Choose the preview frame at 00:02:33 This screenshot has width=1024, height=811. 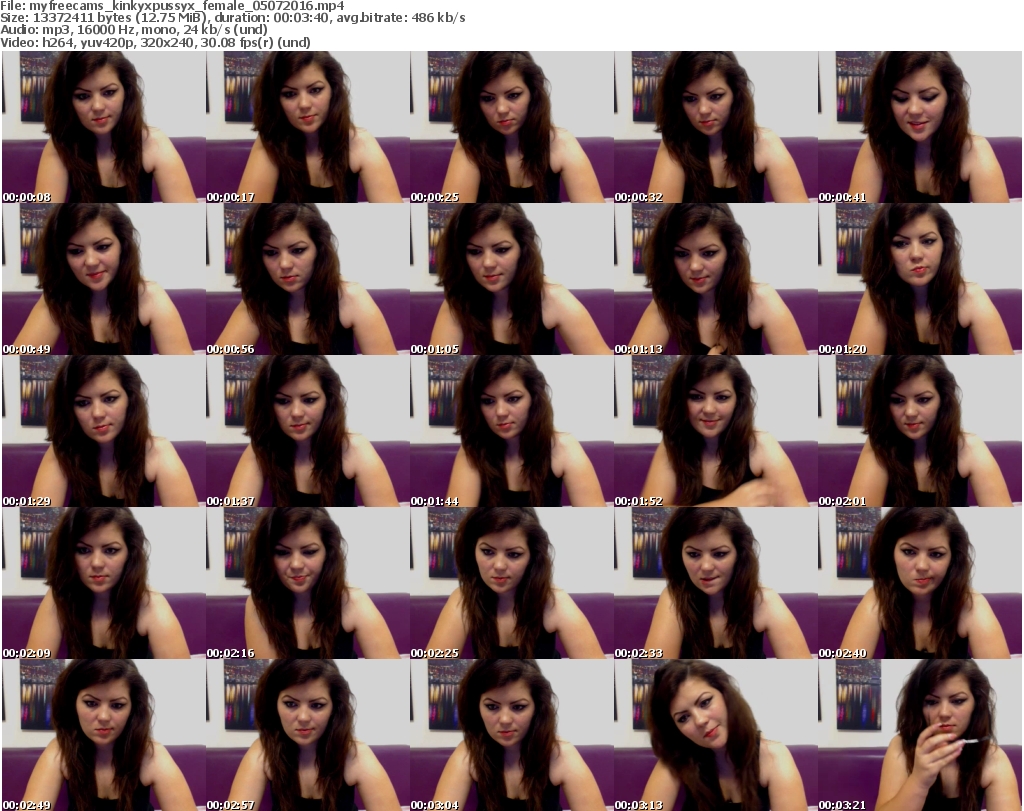716,583
